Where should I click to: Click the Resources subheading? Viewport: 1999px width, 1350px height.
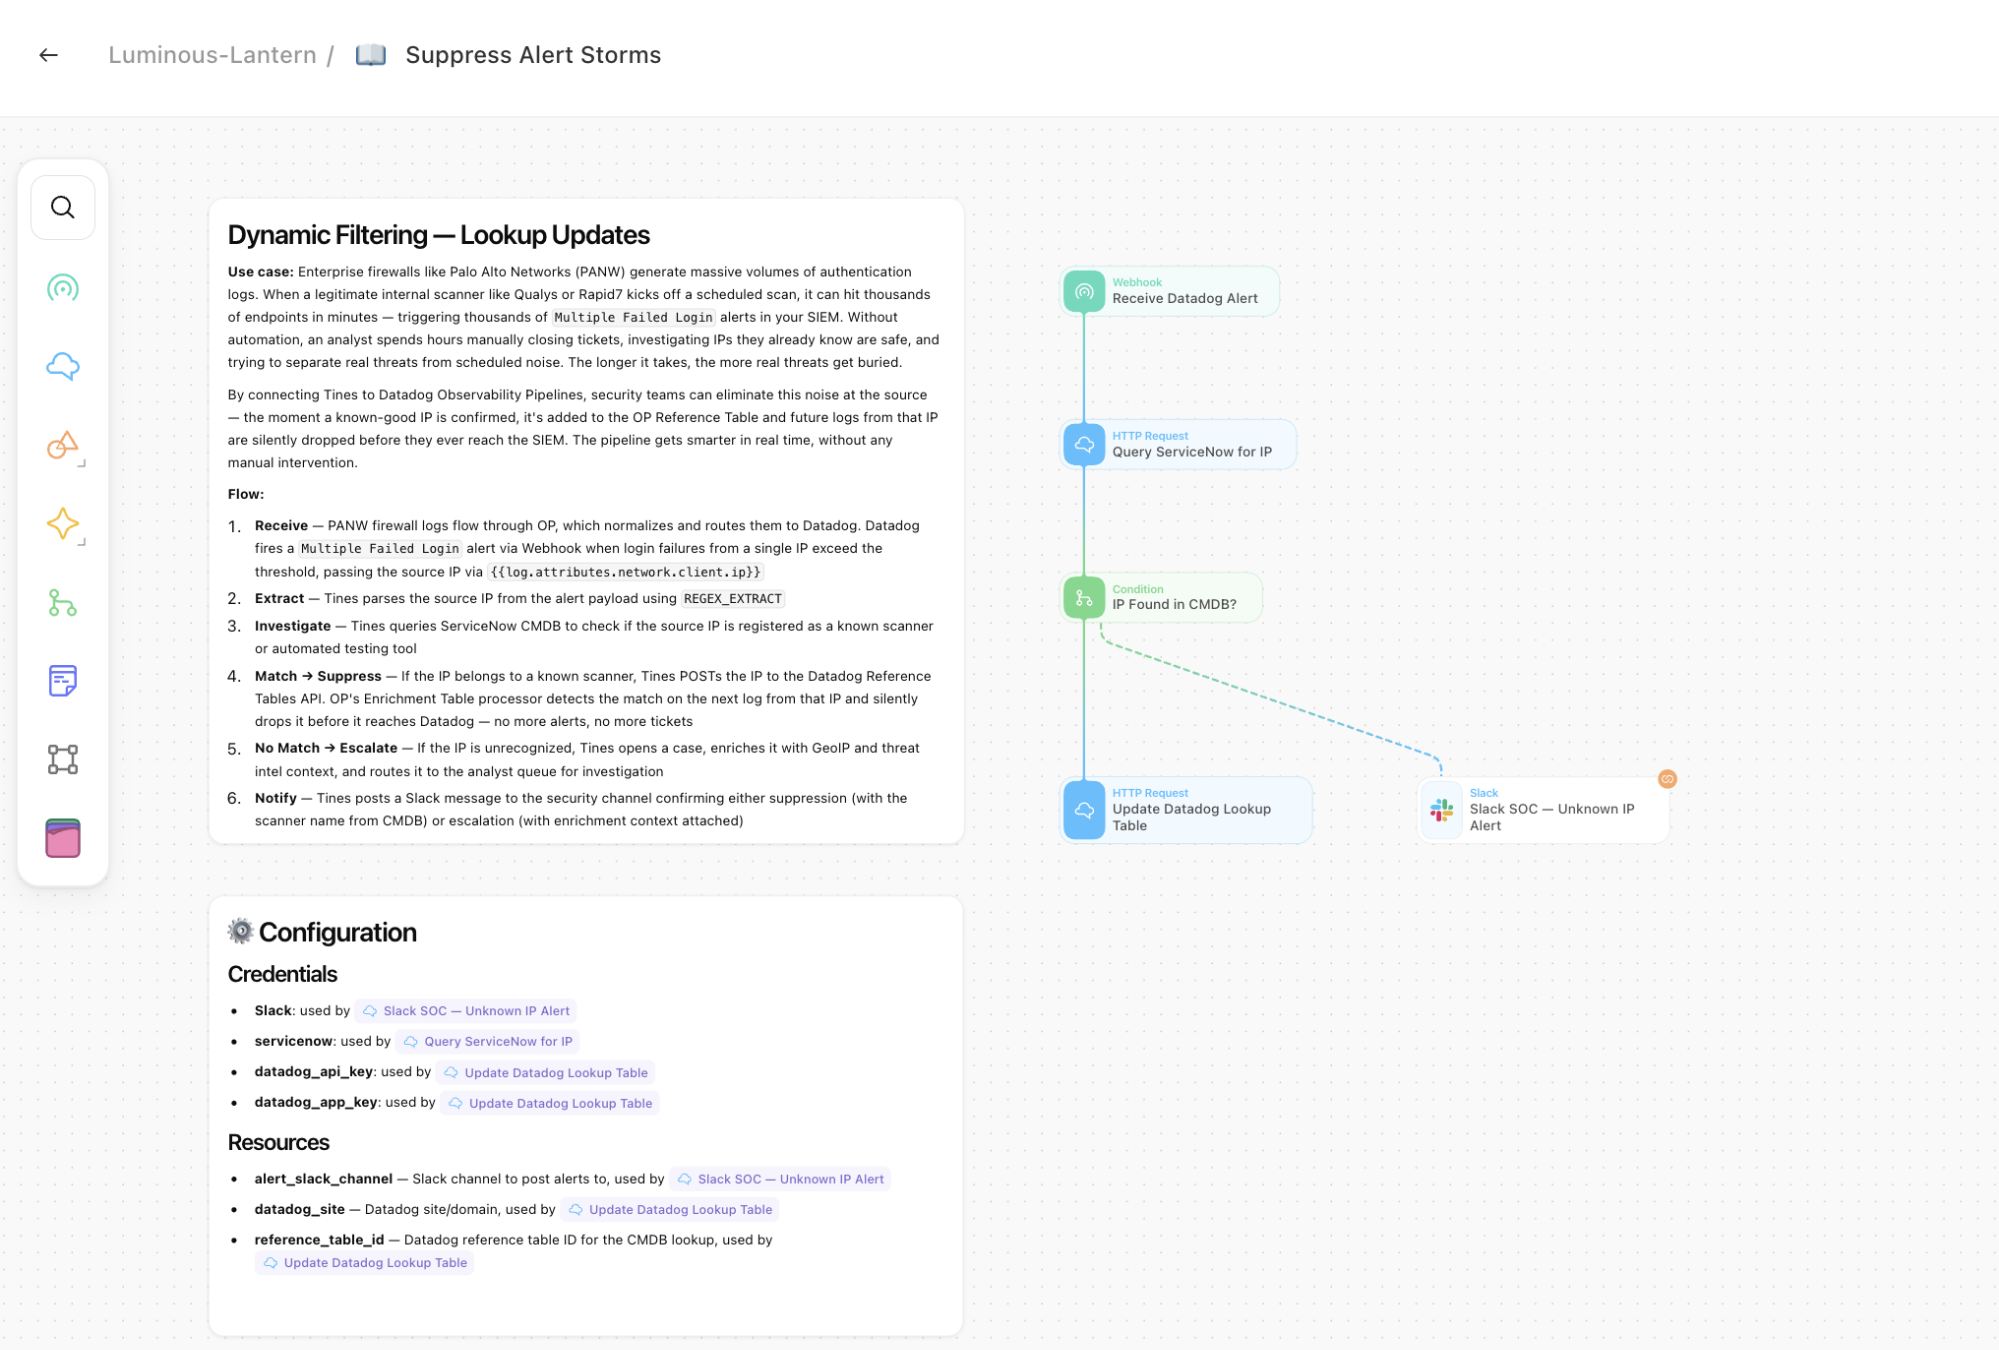click(278, 1142)
